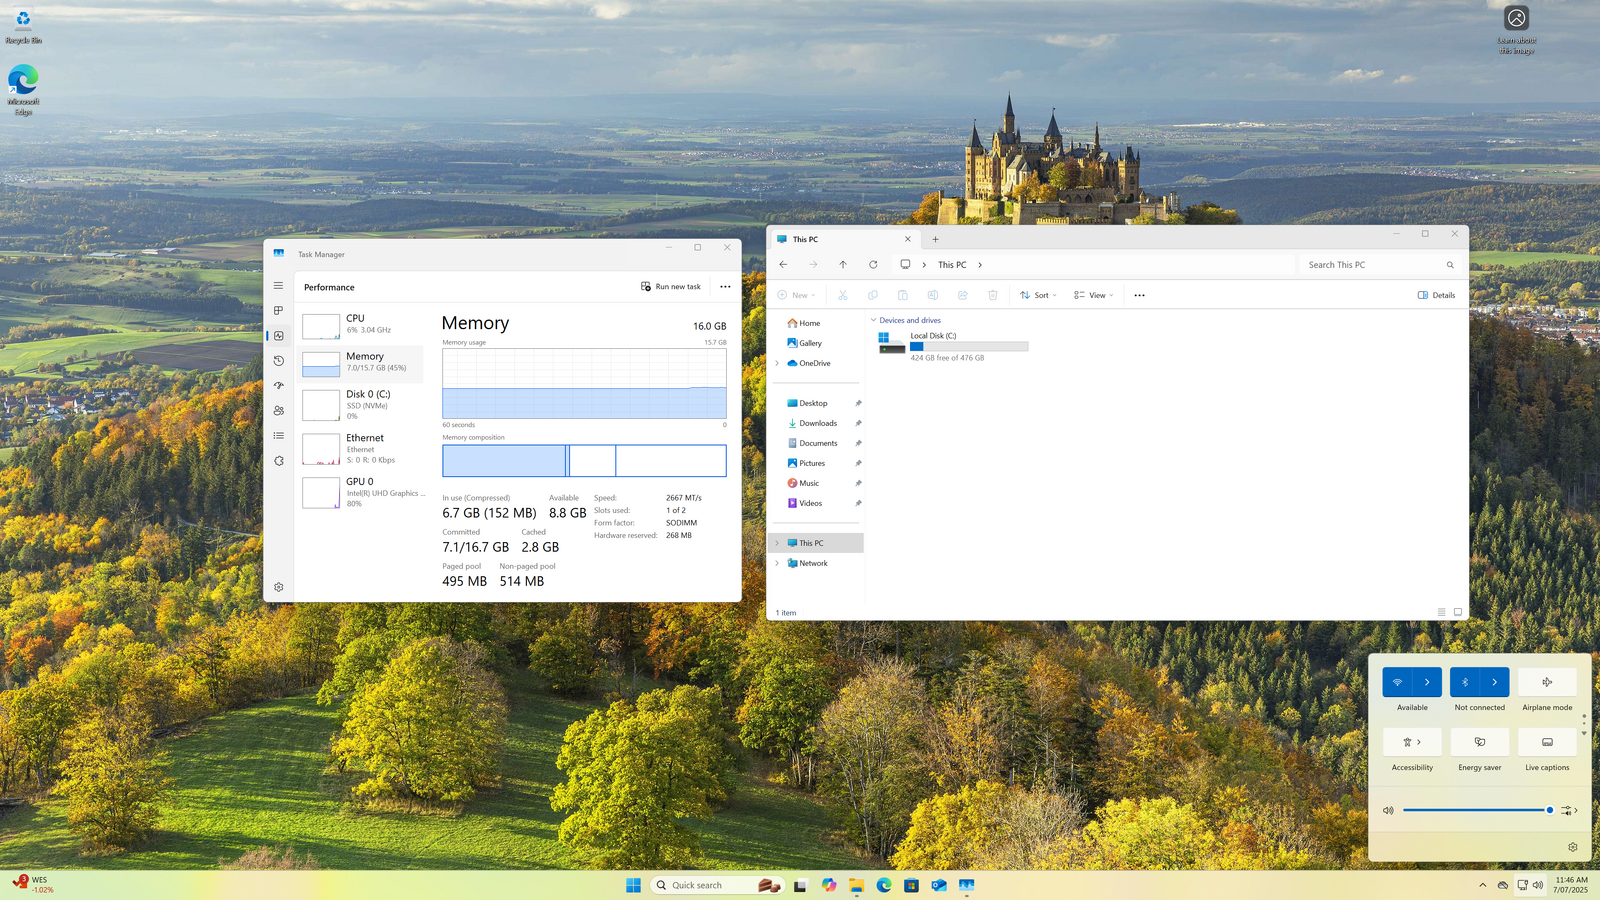
Task: Open quick settings gear icon
Action: [x=1572, y=847]
